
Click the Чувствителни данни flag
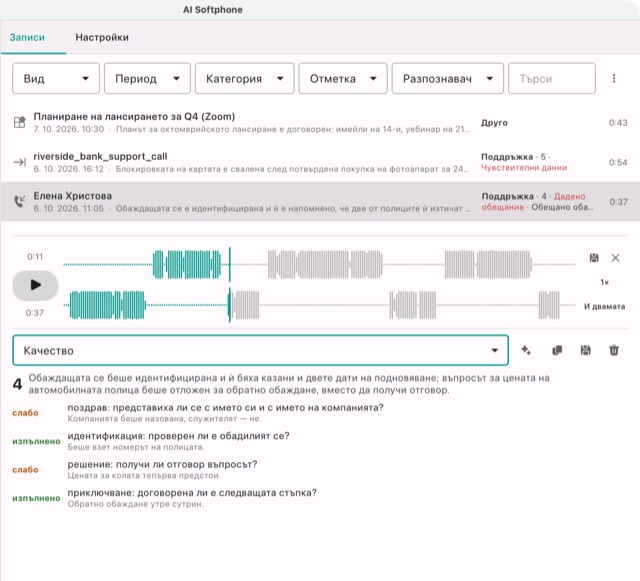(524, 168)
